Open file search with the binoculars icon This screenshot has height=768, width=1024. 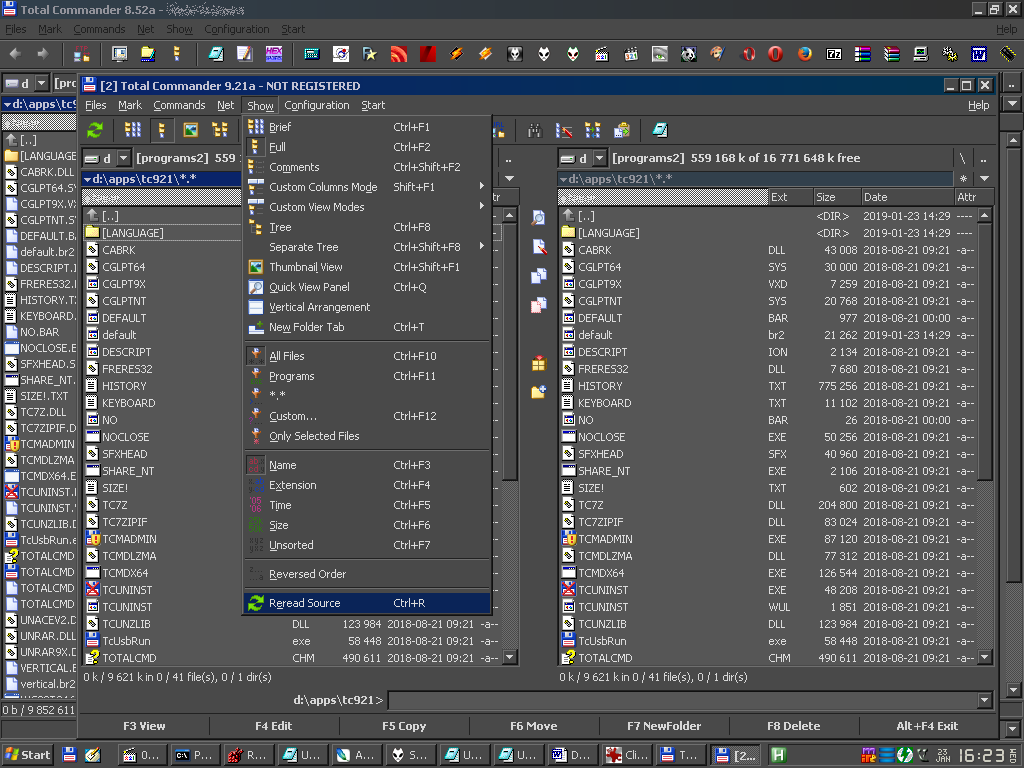(535, 131)
